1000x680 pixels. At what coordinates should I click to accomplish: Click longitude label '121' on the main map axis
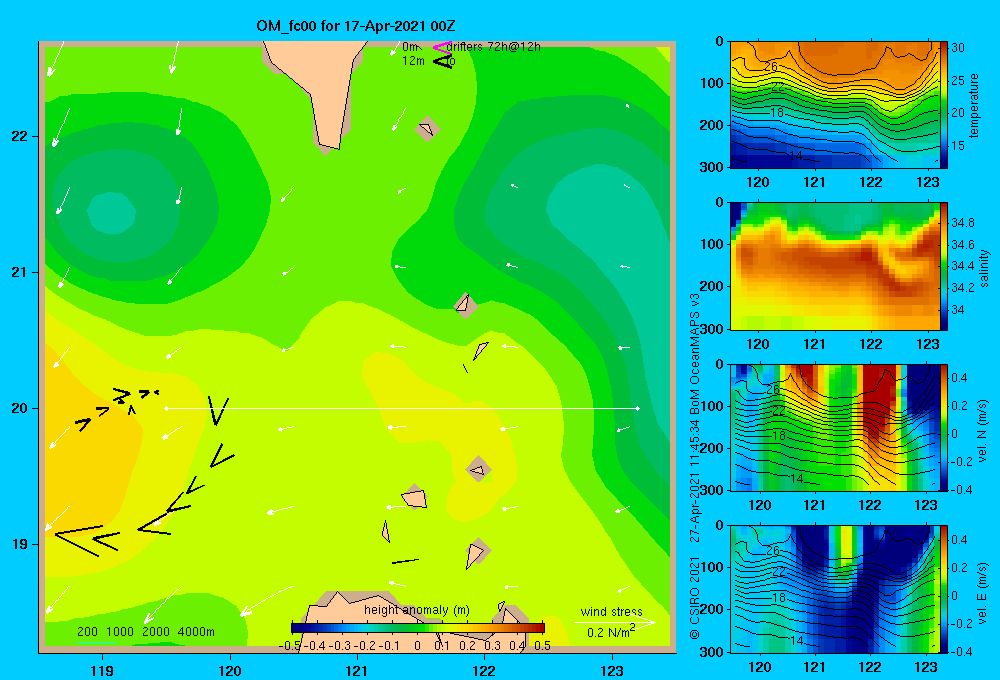pos(357,670)
